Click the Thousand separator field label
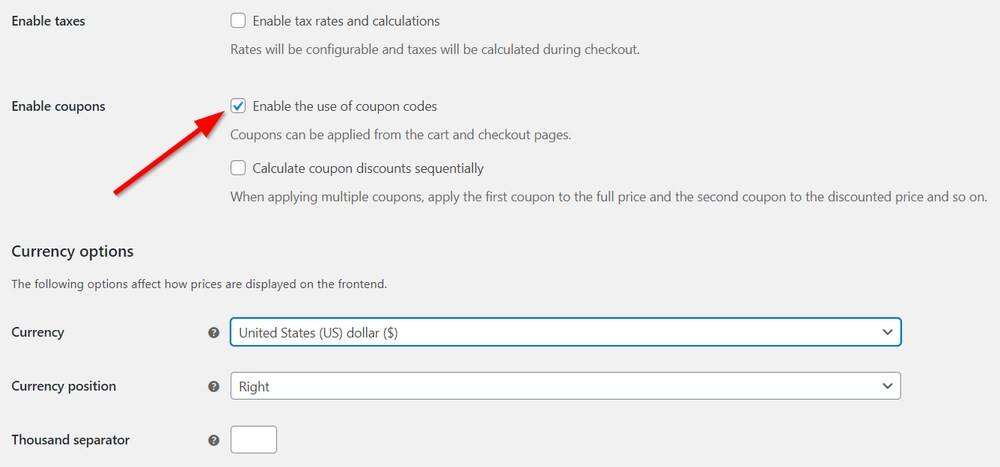Viewport: 1000px width, 467px height. [70, 440]
